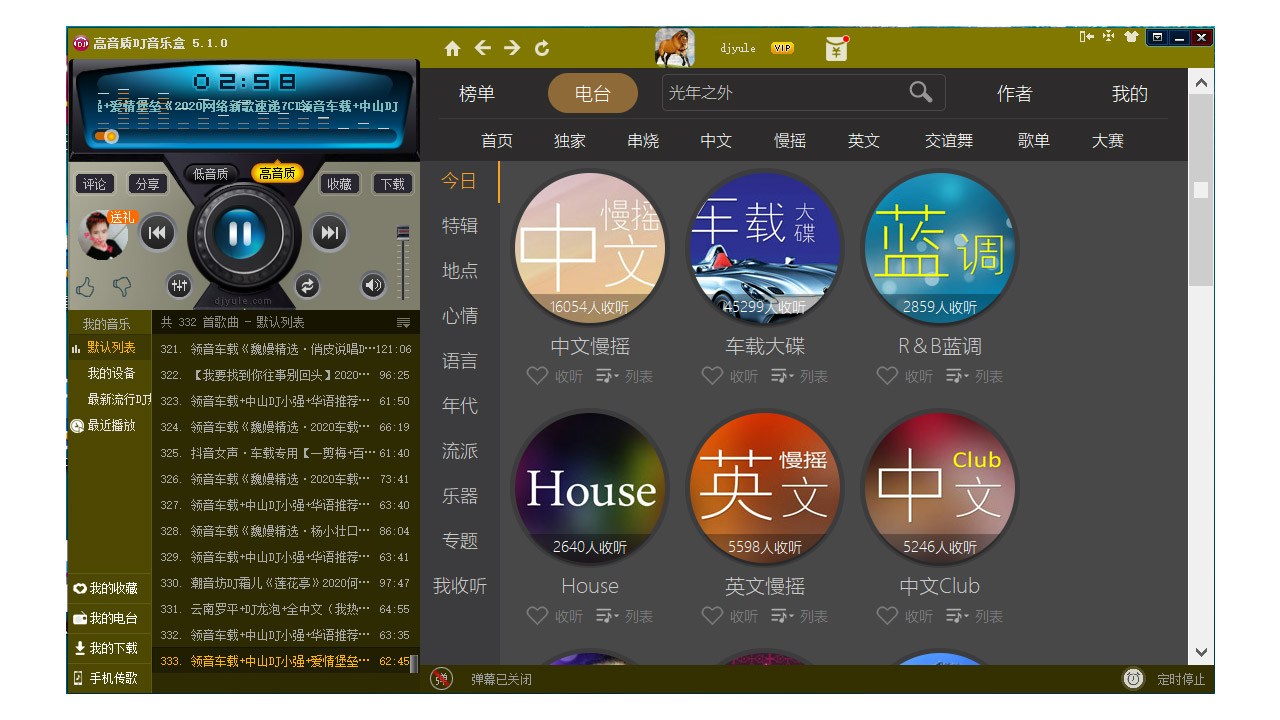Image resolution: width=1280 pixels, height=720 pixels.
Task: Open the 列表 dropdown for 中文Club
Action: point(975,616)
